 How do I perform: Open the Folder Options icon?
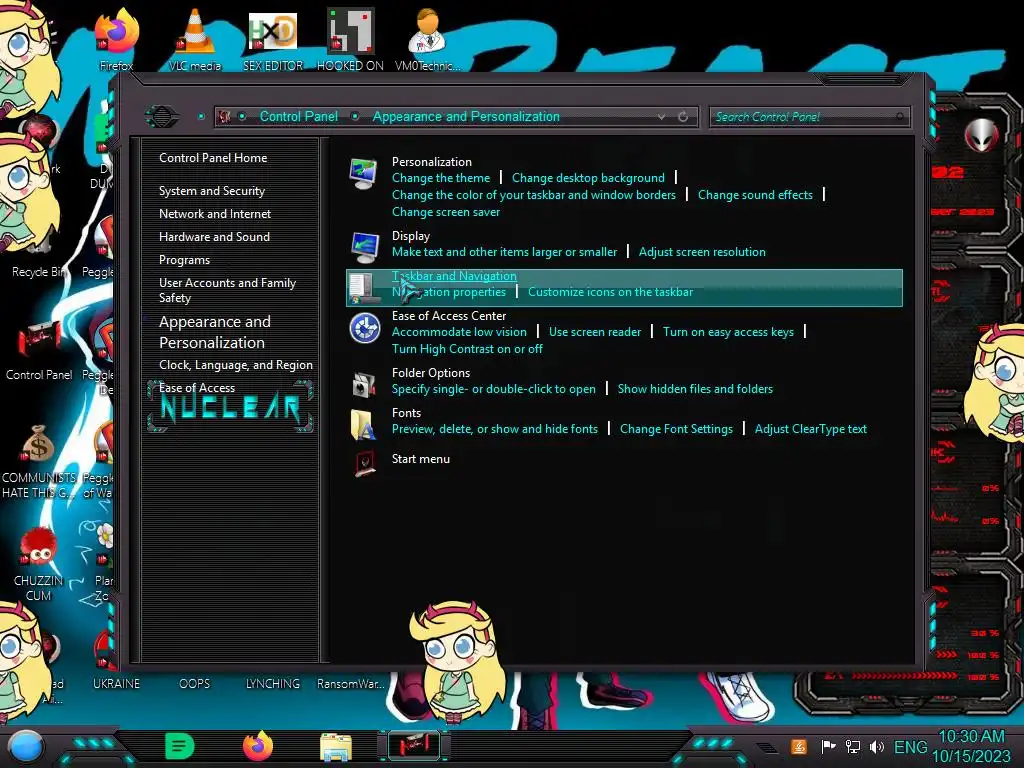364,384
